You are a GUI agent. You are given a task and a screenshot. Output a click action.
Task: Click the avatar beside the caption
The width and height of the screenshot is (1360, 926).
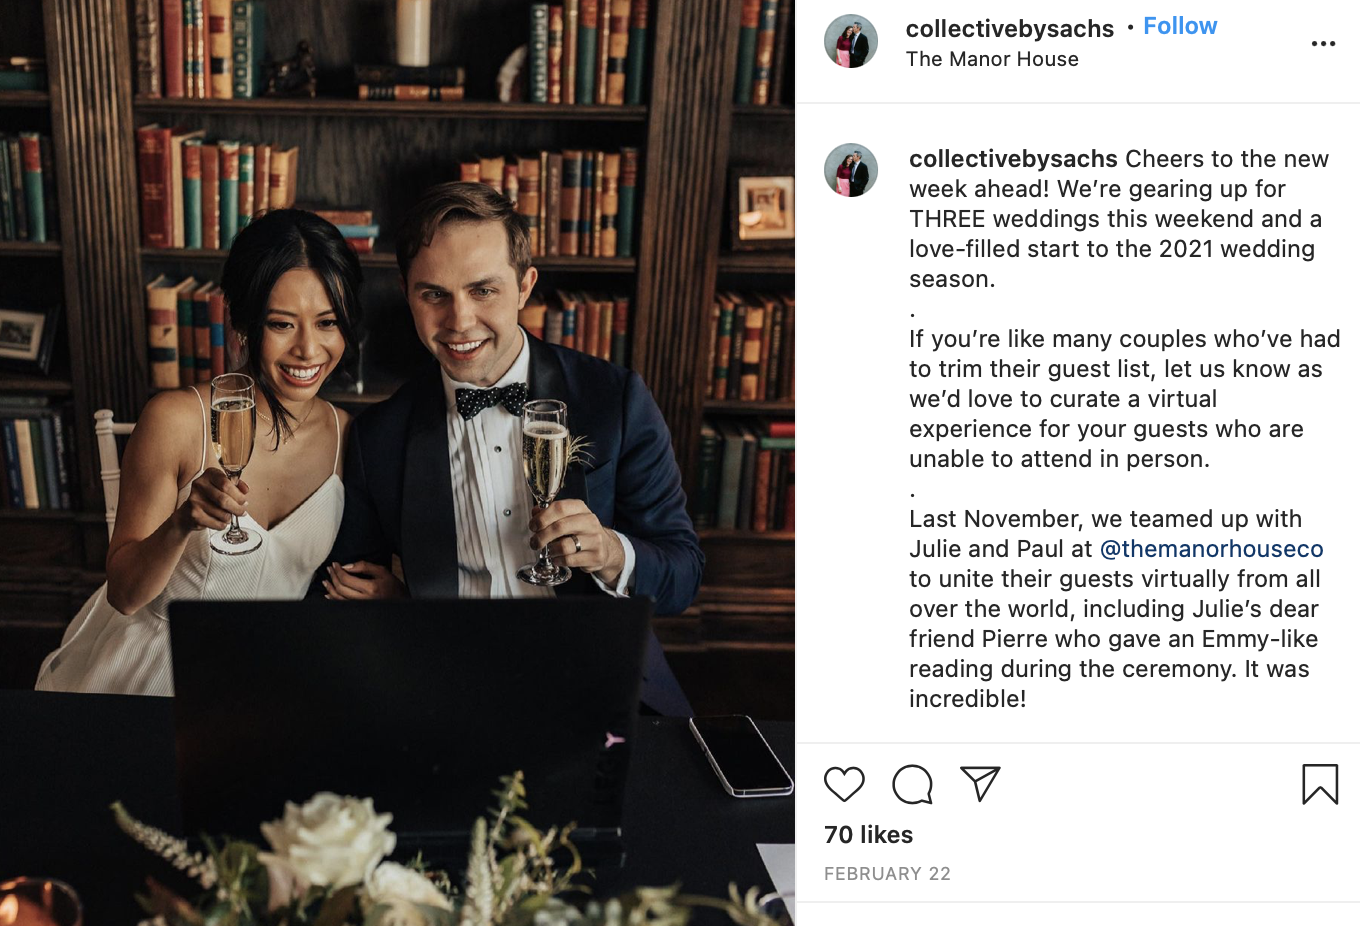[851, 170]
